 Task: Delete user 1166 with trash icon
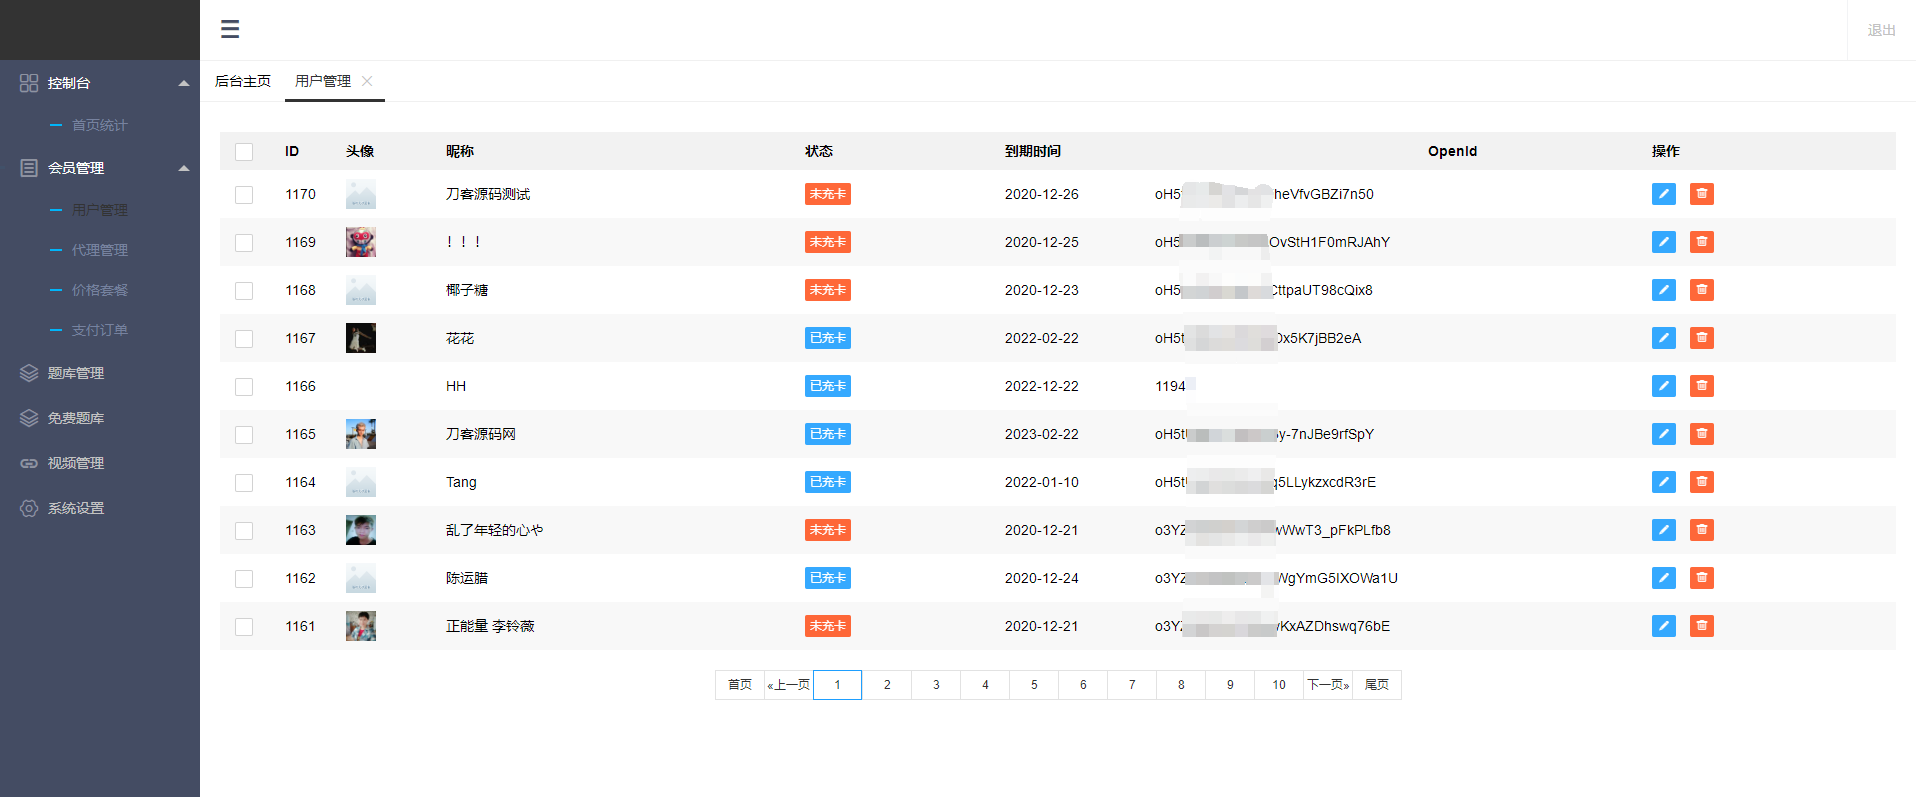tap(1702, 386)
